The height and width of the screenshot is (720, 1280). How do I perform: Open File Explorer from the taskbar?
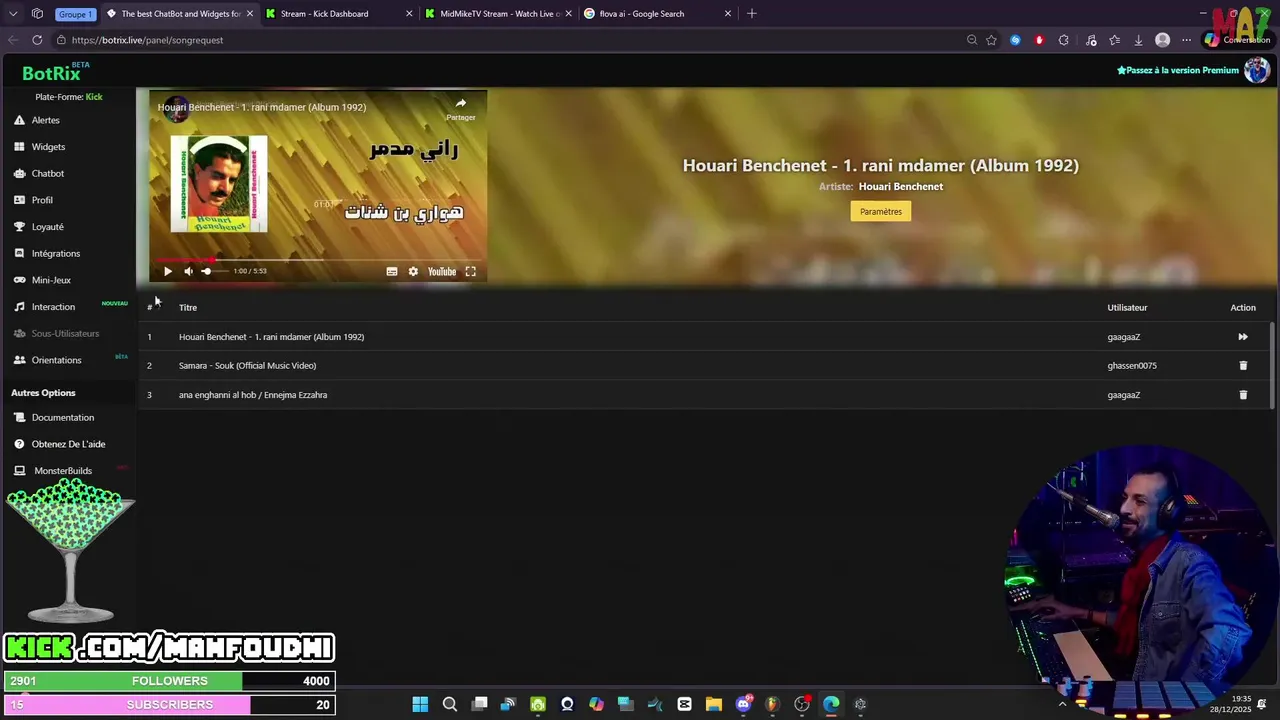[x=713, y=704]
